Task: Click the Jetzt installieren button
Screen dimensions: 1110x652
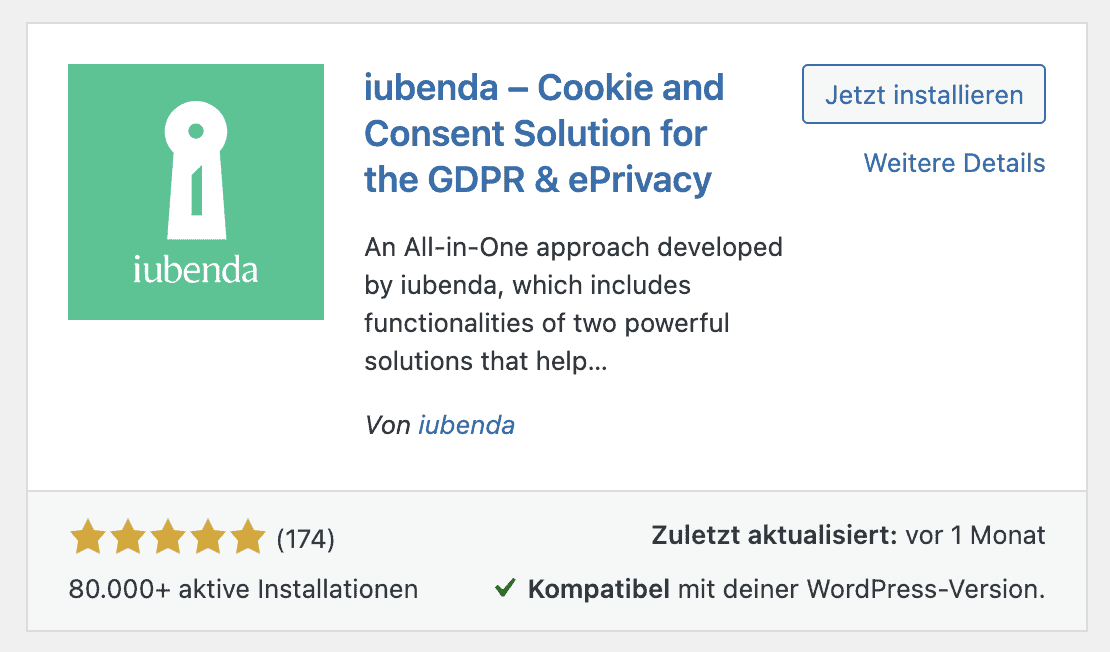Action: (x=923, y=94)
